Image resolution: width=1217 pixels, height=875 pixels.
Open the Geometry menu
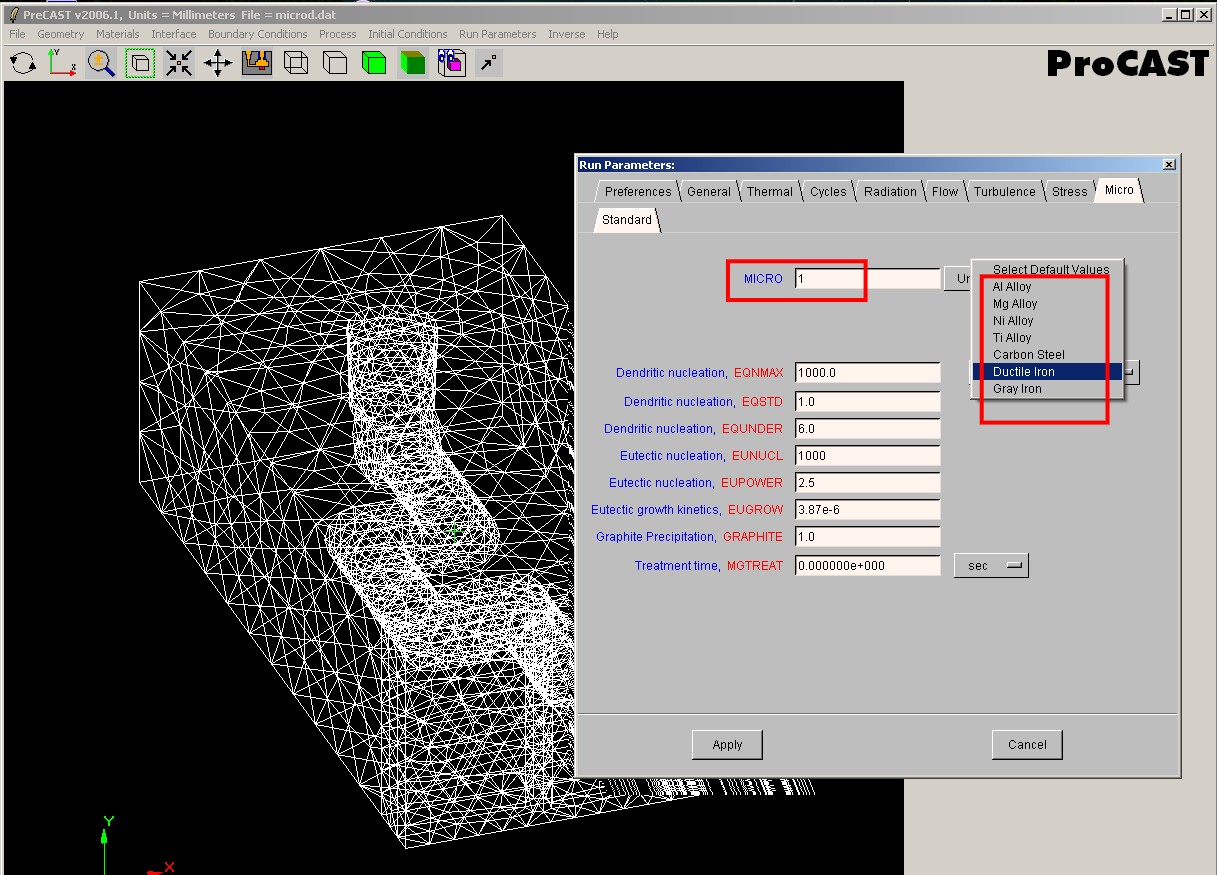point(61,34)
